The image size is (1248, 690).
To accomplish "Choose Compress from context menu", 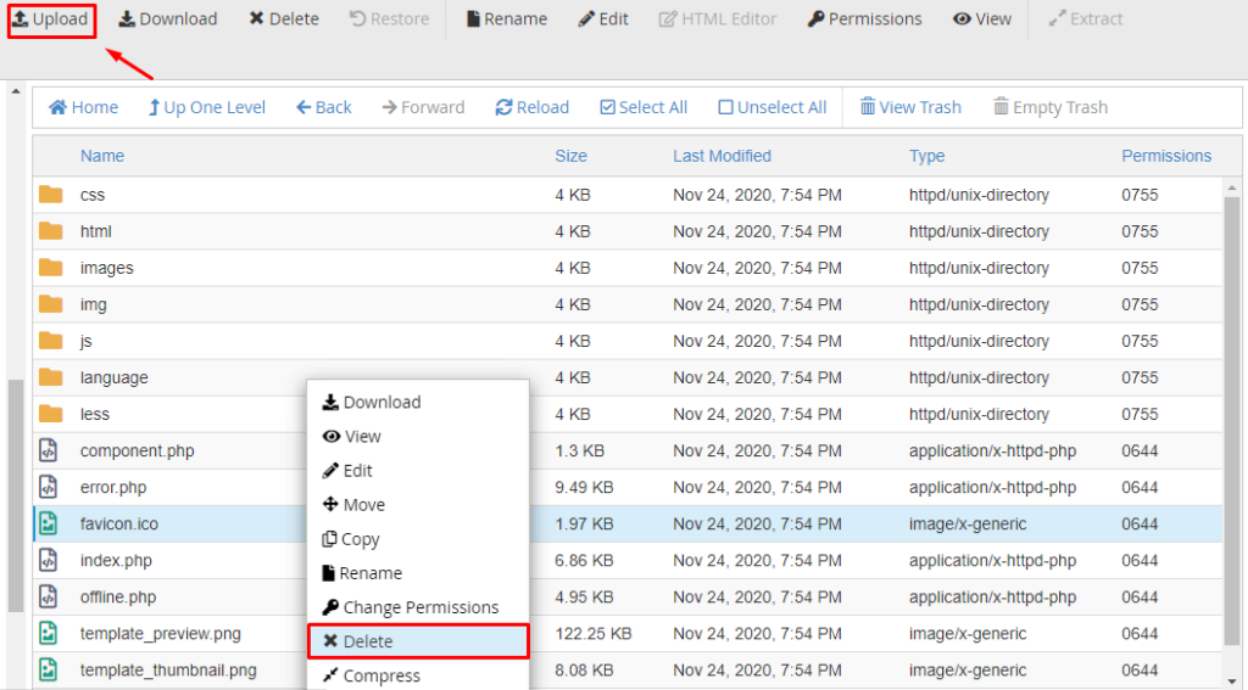I will tap(371, 676).
